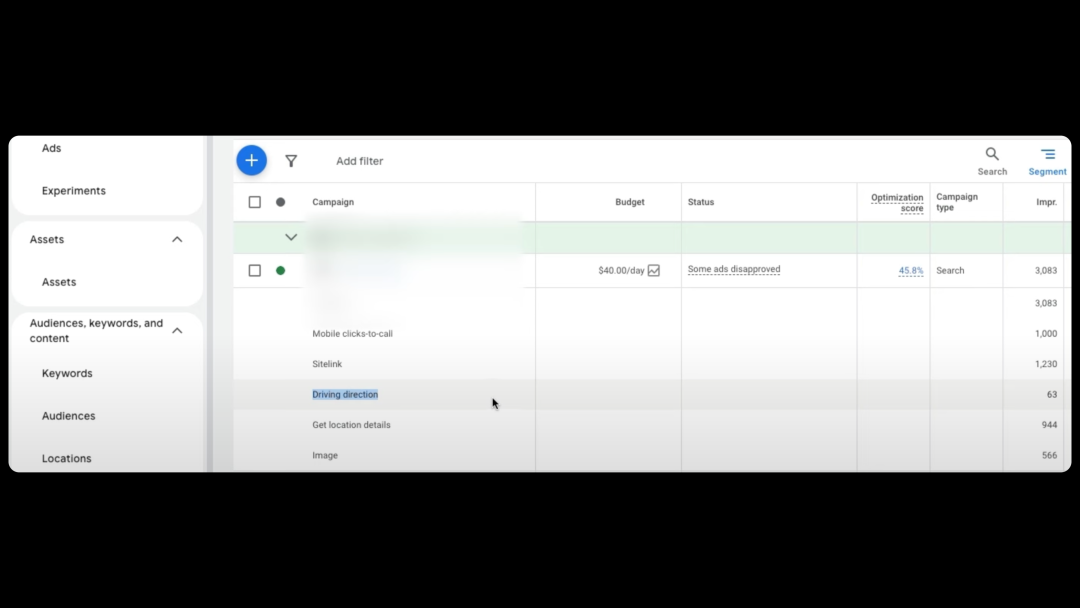Sort by the Status column header

(700, 202)
